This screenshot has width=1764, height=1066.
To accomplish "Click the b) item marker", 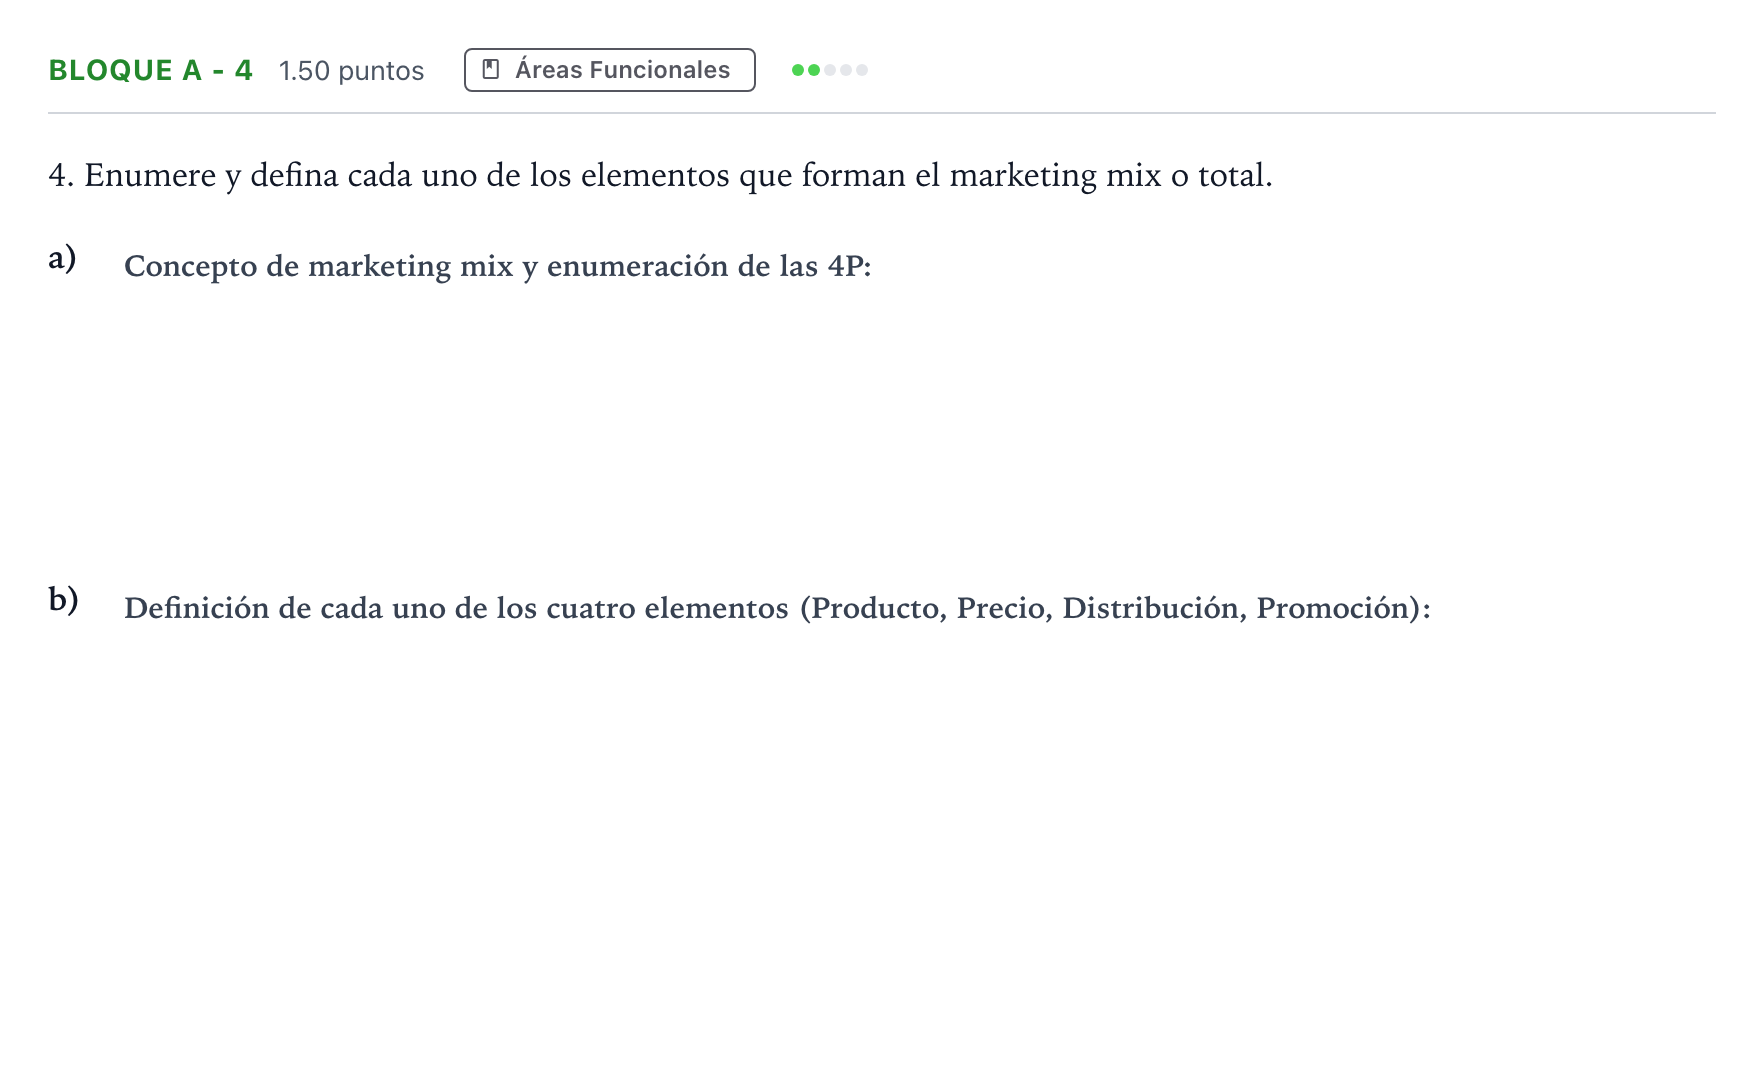I will pyautogui.click(x=63, y=599).
